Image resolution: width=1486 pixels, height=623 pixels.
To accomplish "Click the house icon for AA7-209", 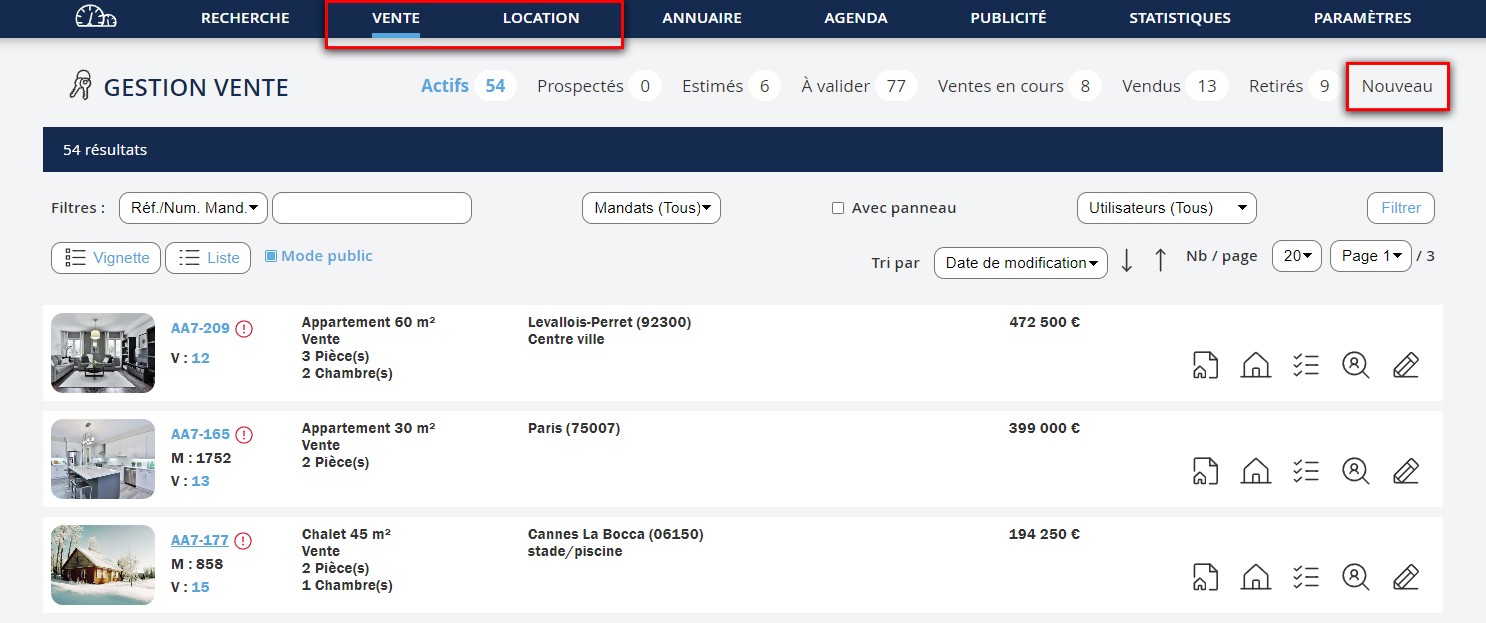I will pos(1255,365).
